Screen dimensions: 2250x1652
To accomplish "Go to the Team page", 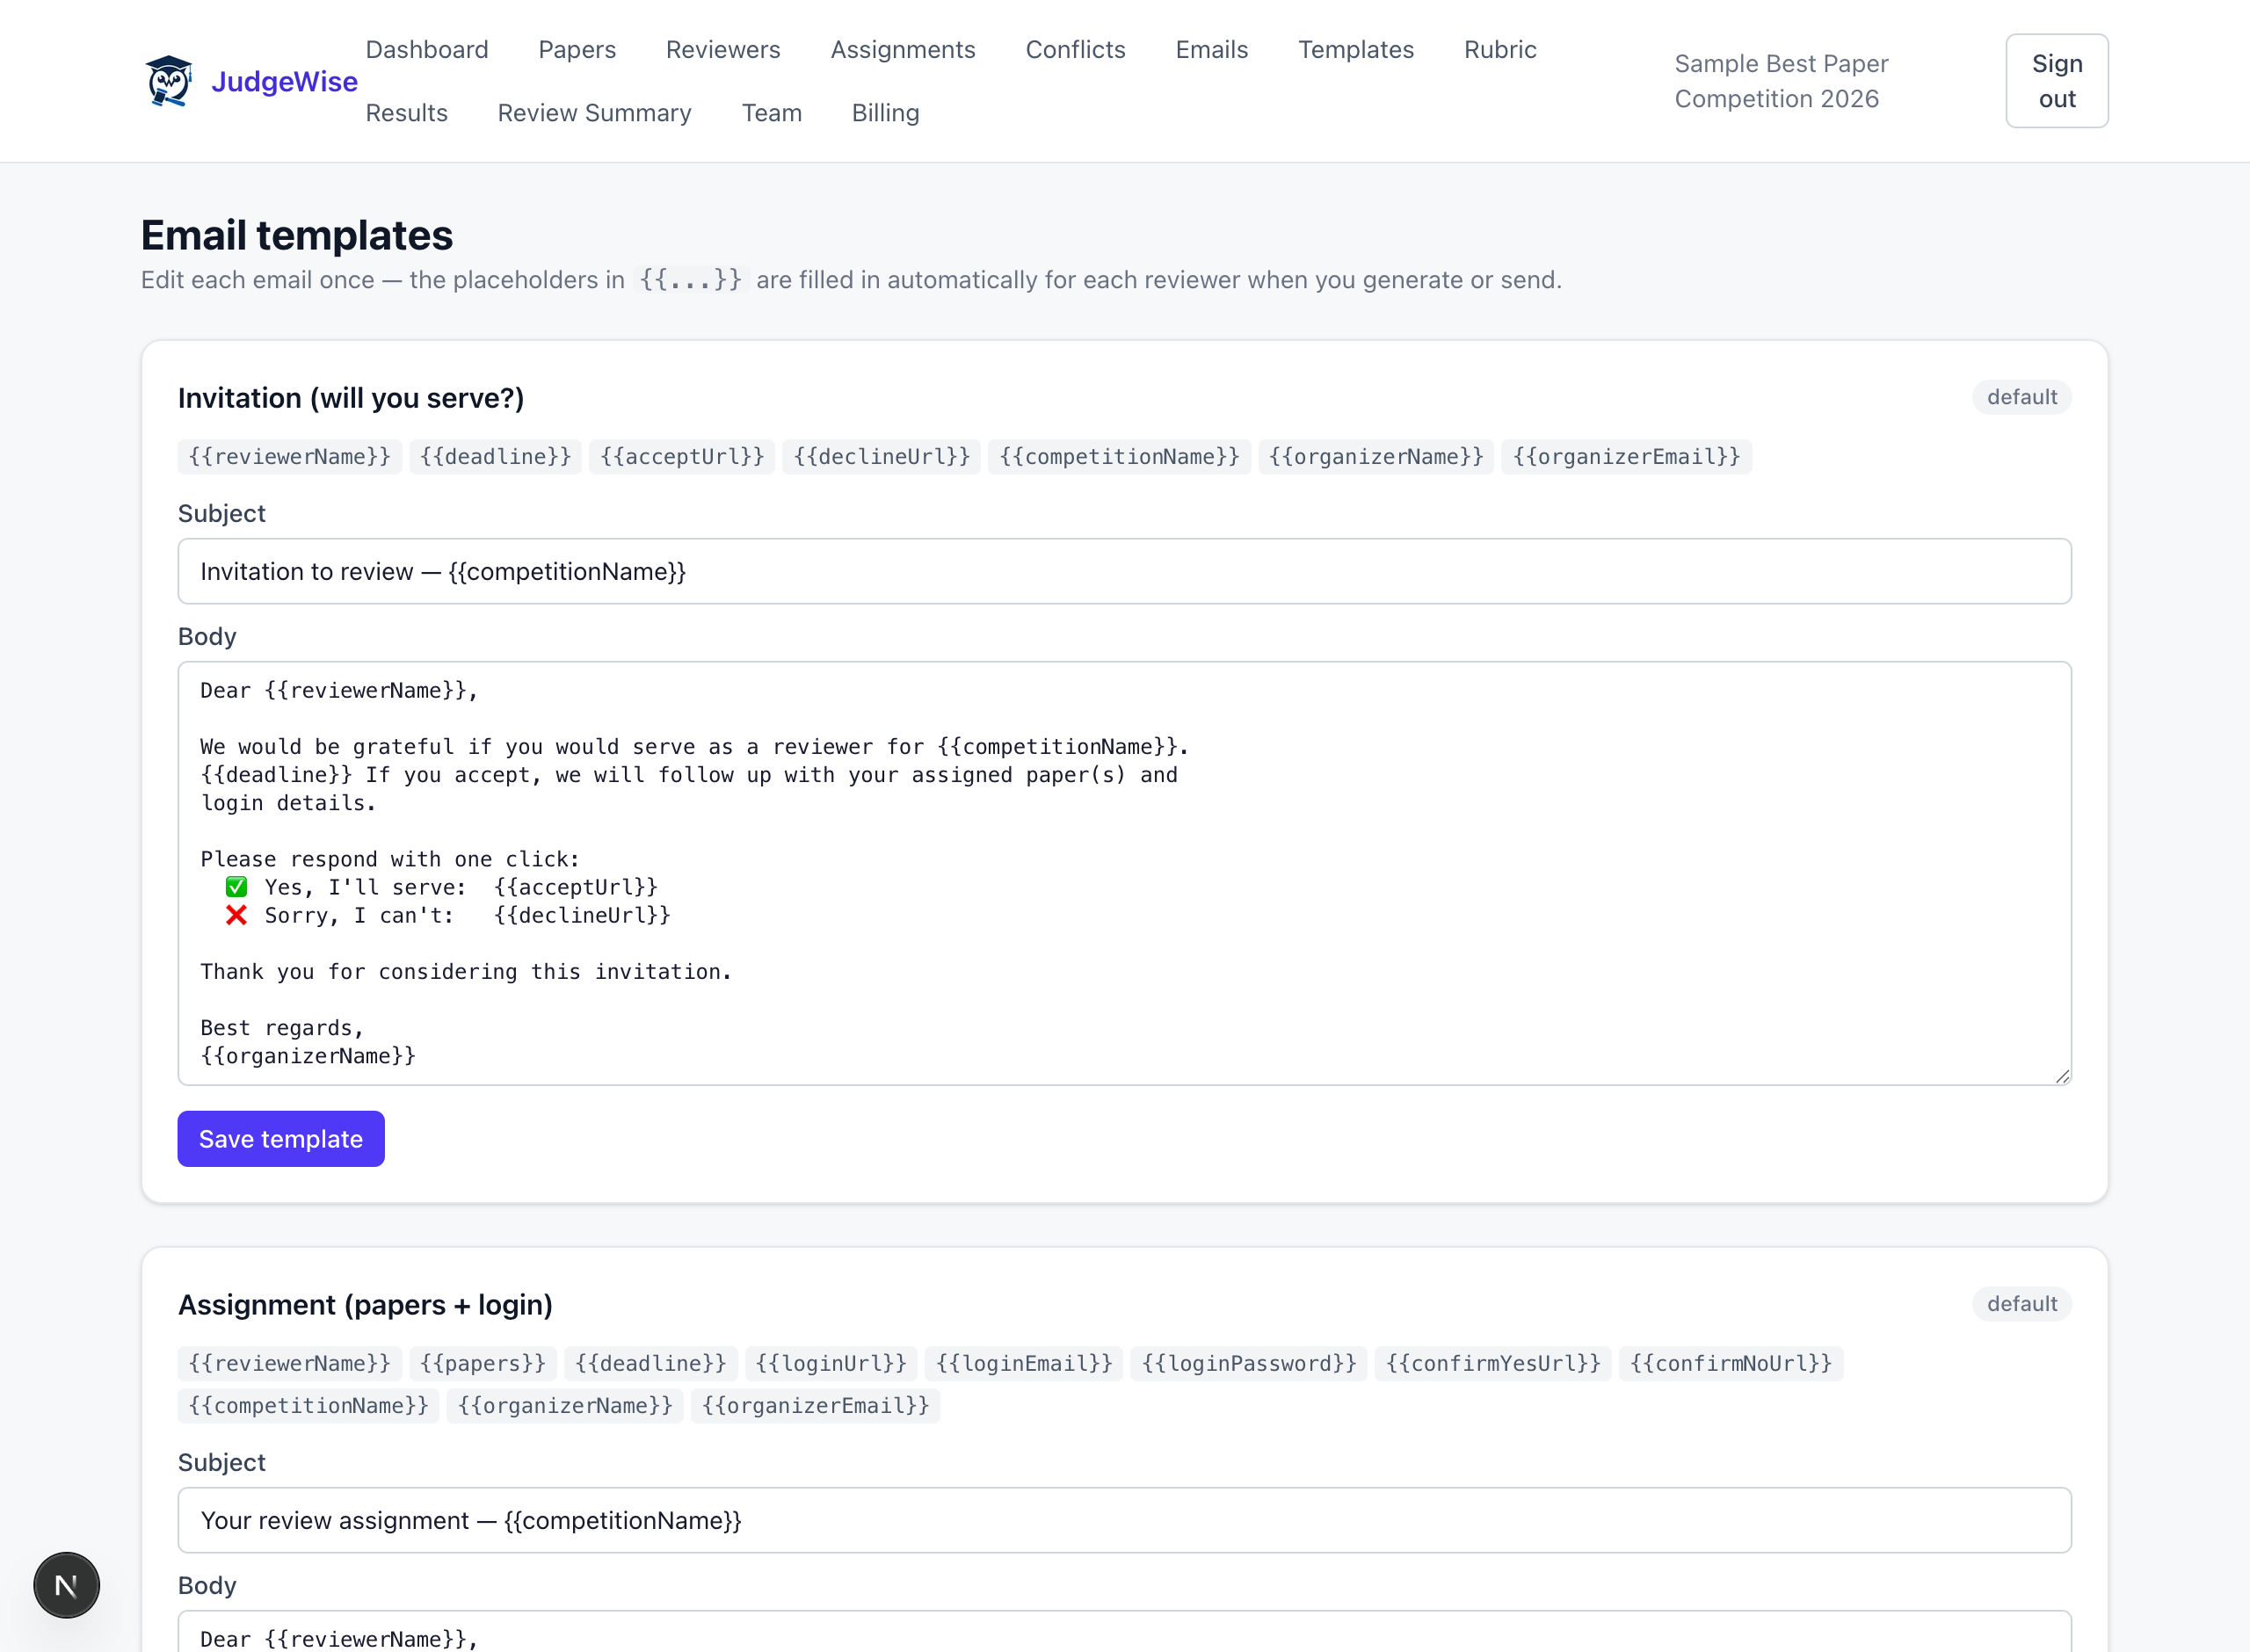I will point(771,113).
